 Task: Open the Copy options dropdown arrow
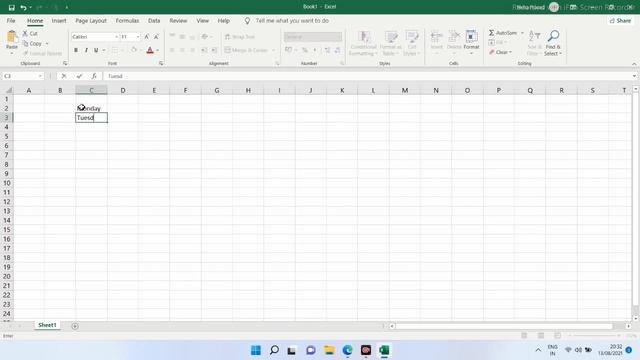coord(47,43)
